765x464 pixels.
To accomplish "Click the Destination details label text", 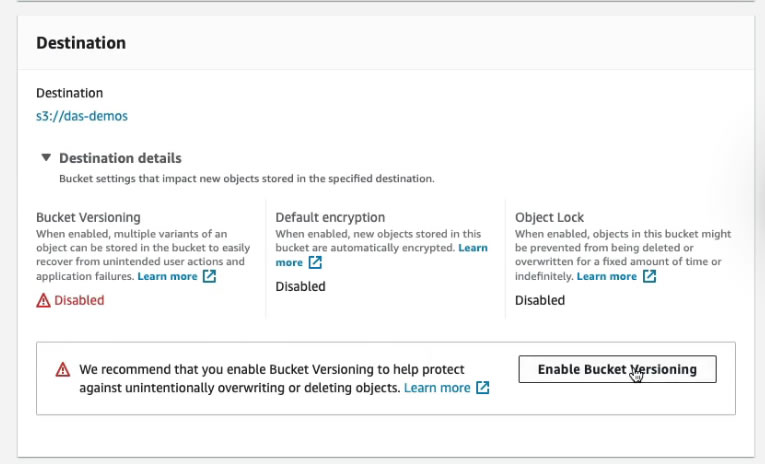I will tap(120, 158).
